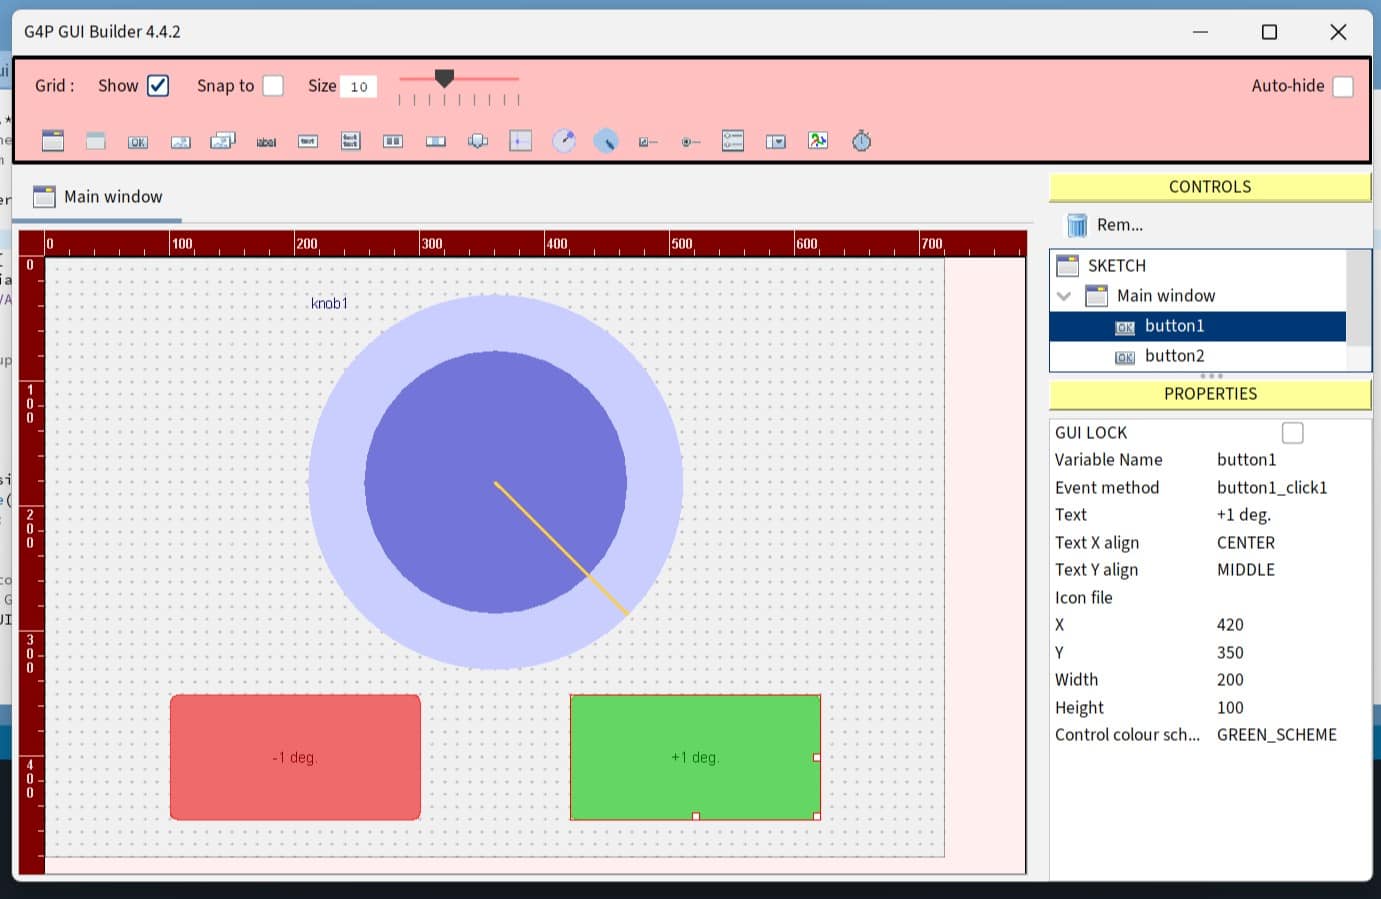Click the grid size slider thumb
This screenshot has width=1381, height=899.
444,78
